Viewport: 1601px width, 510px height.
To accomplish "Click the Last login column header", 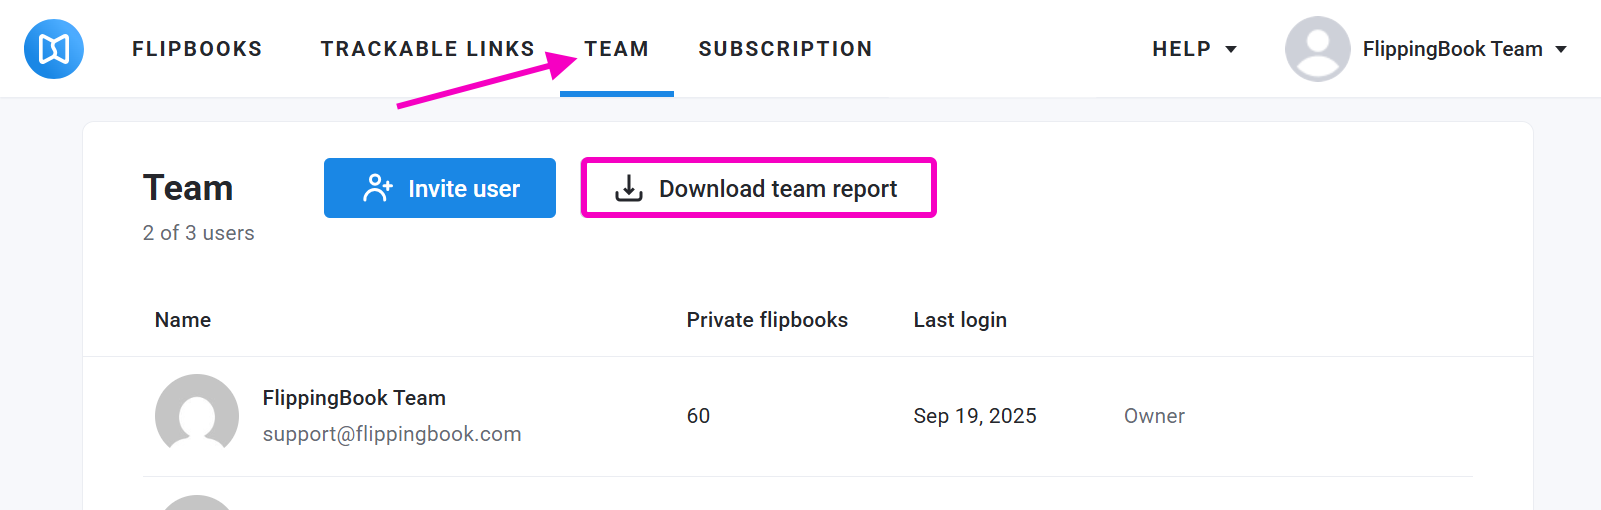I will click(960, 320).
